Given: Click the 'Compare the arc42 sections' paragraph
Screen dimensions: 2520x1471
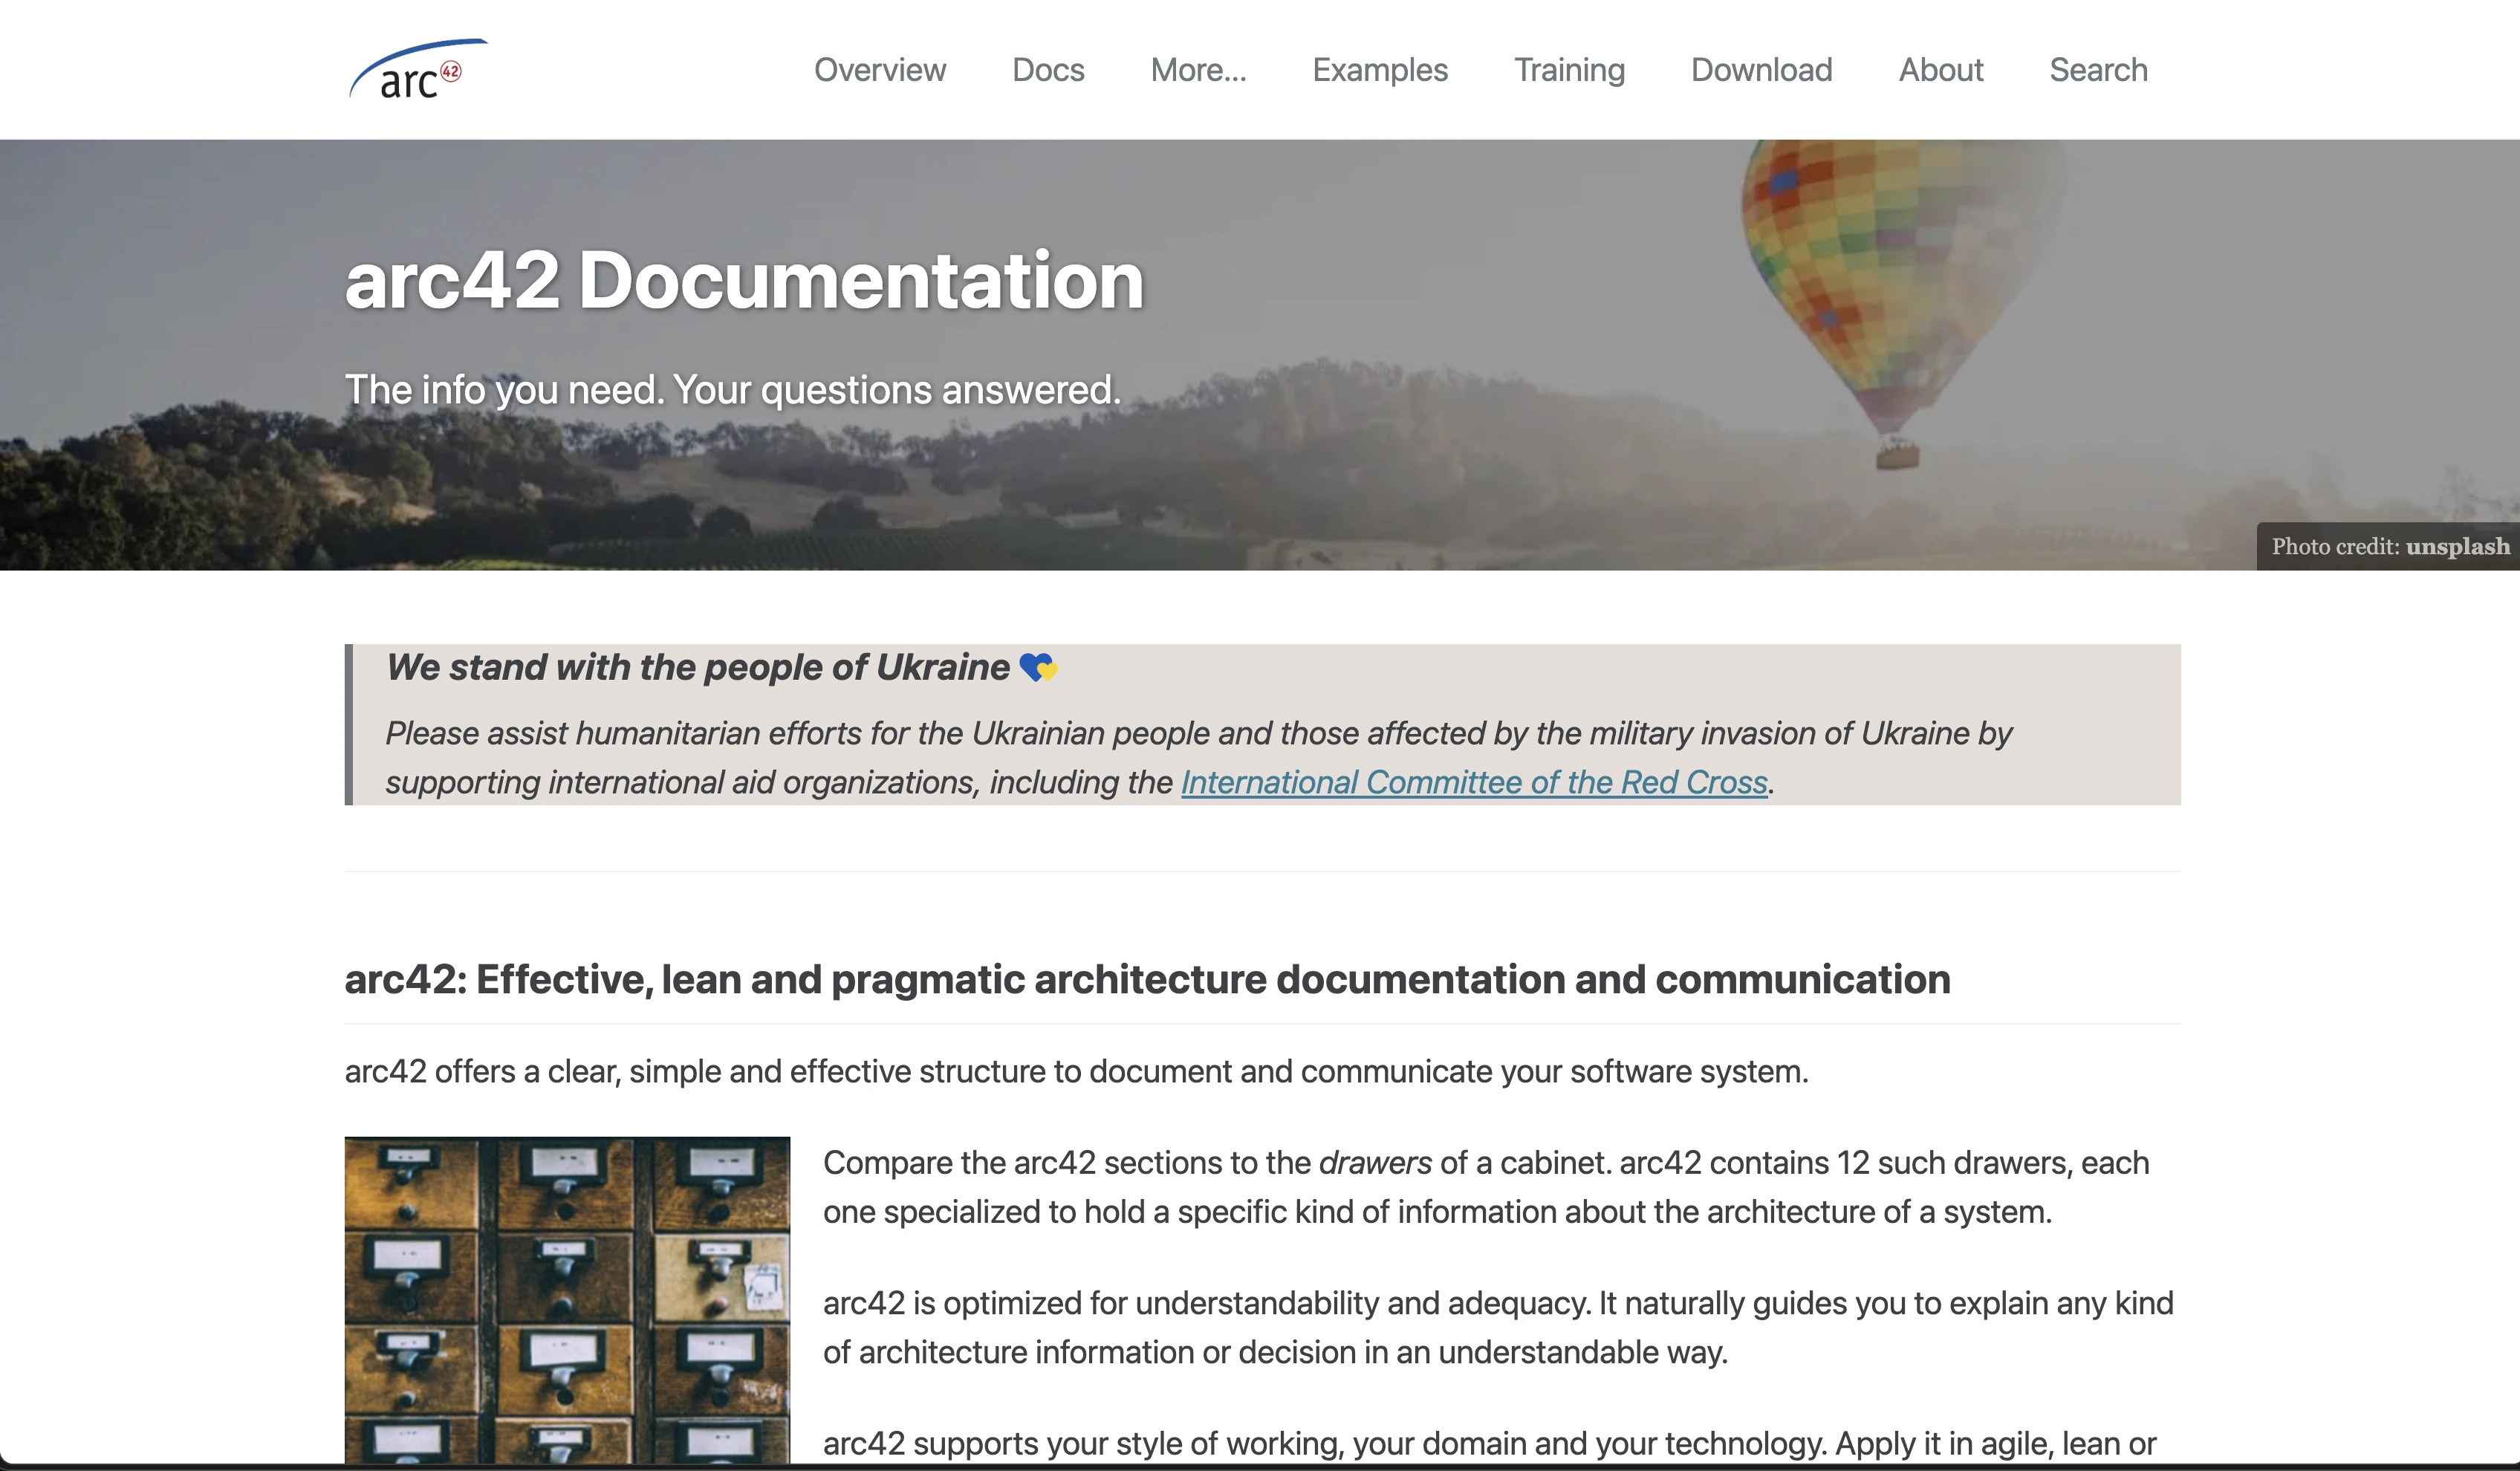Looking at the screenshot, I should tap(1486, 1187).
